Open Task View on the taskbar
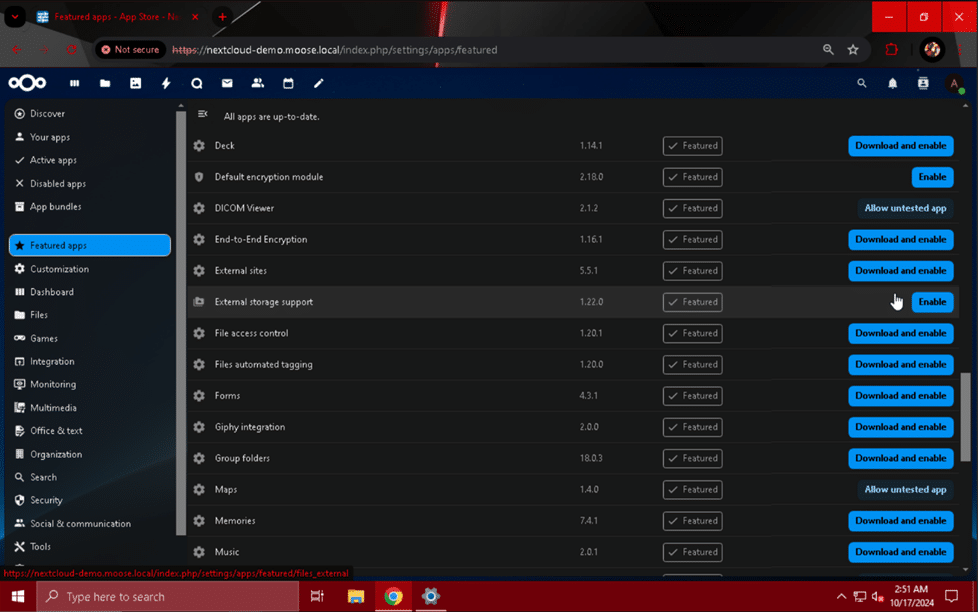978x612 pixels. pyautogui.click(x=317, y=597)
